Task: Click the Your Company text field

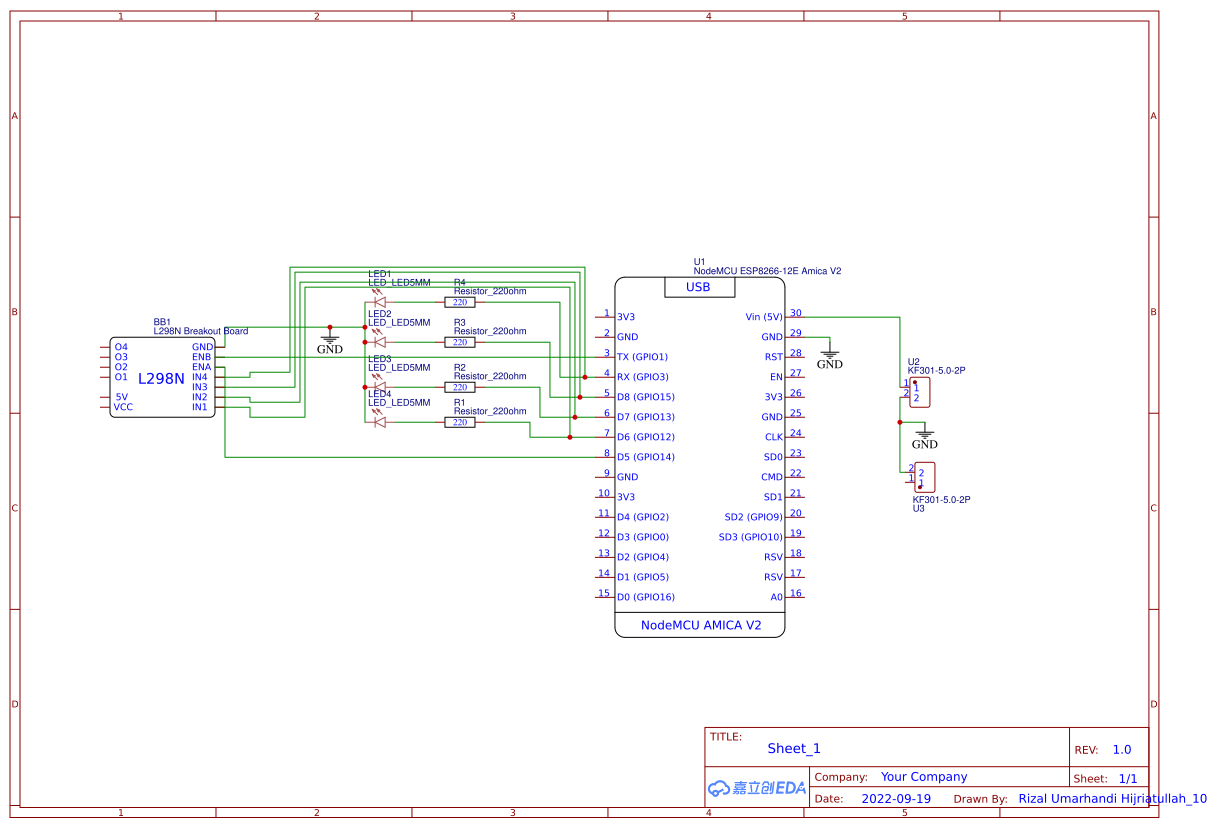Action: [924, 776]
